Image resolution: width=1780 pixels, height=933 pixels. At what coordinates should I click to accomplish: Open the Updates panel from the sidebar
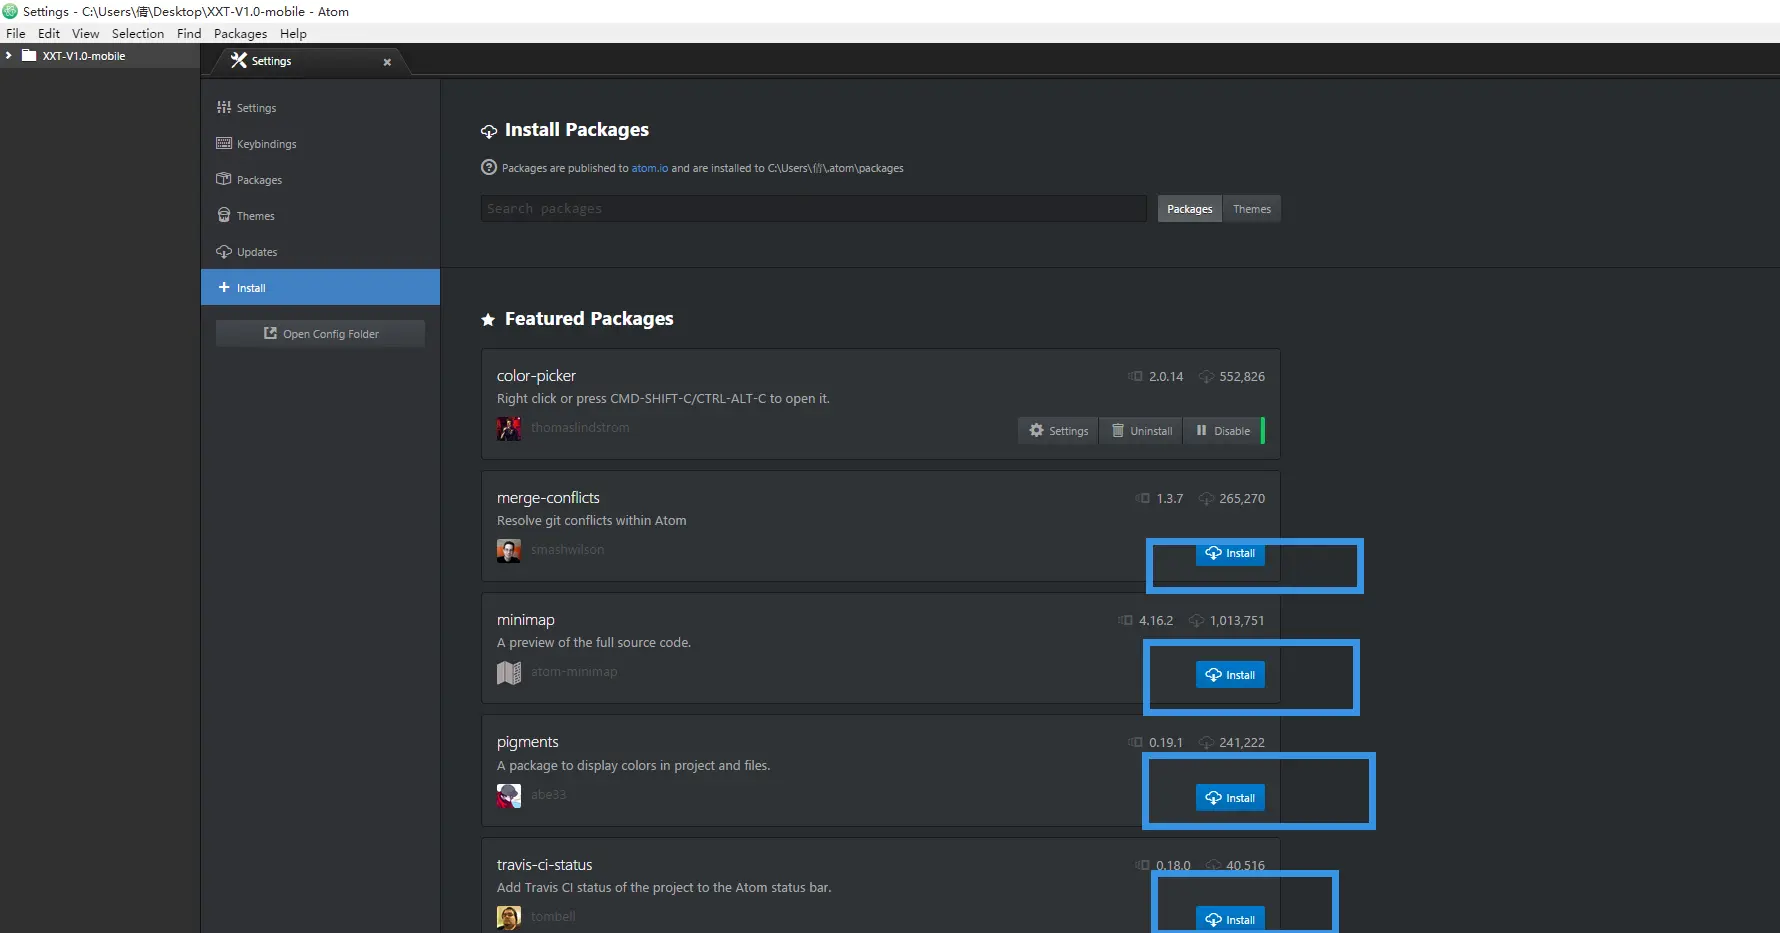pyautogui.click(x=320, y=252)
